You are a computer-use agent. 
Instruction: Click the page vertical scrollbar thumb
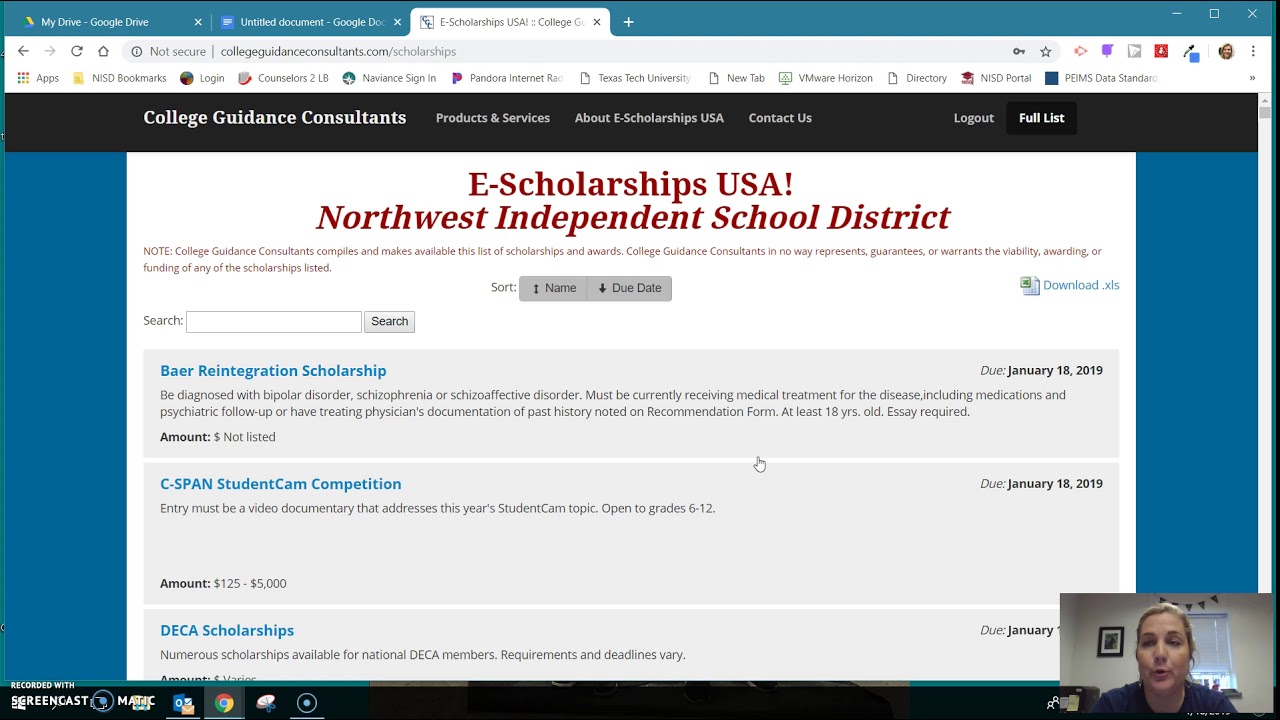[x=1265, y=113]
